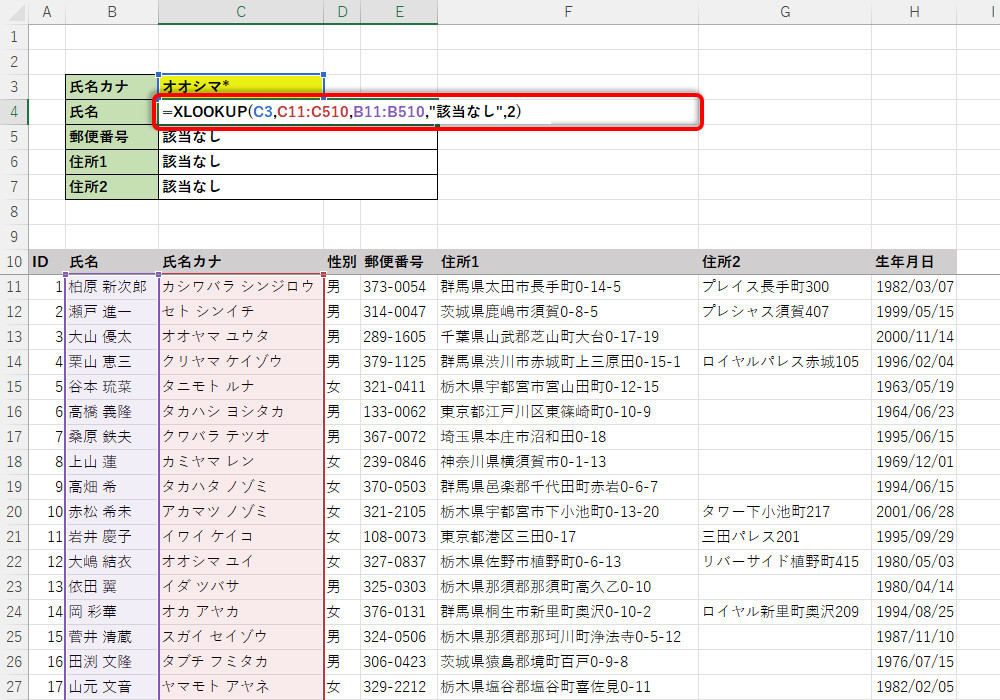Select column F header

[x=568, y=11]
